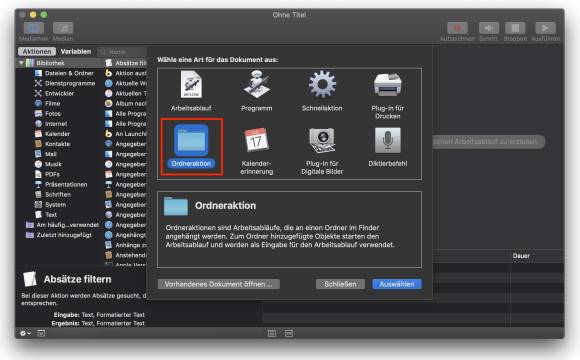The width and height of the screenshot is (580, 360).
Task: Pick the Plug-in für Drucken printer icon
Action: (x=387, y=84)
